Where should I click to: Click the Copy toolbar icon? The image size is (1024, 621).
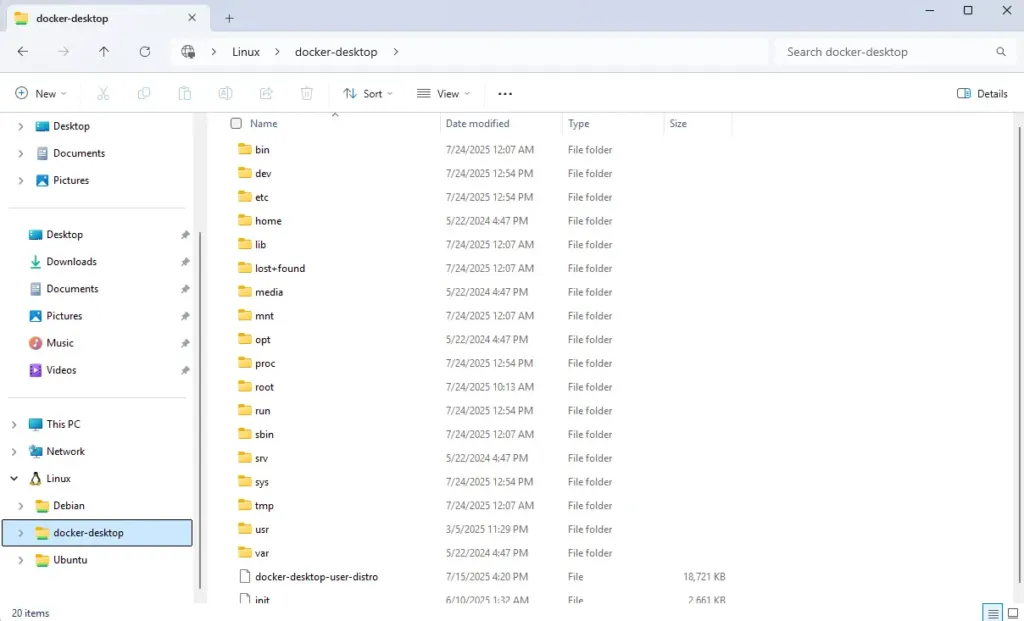point(144,93)
